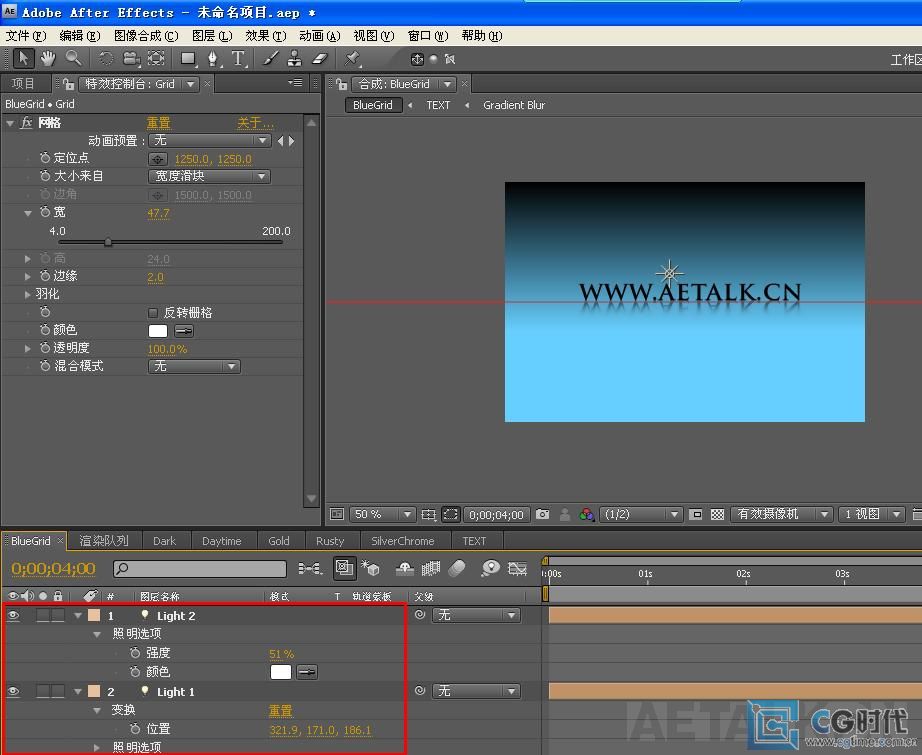Toggle stopwatch for 定位点 property
922x755 pixels.
[x=45, y=158]
